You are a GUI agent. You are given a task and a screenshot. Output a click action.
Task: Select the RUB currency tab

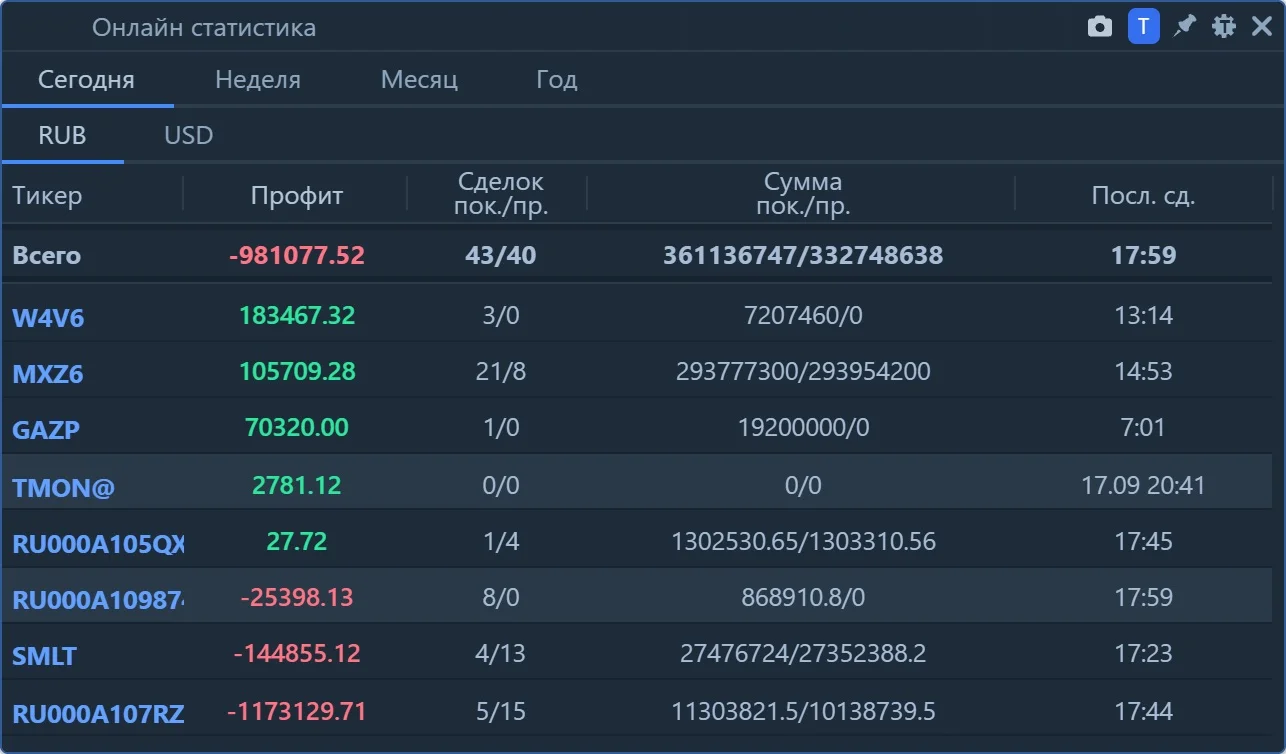[62, 135]
